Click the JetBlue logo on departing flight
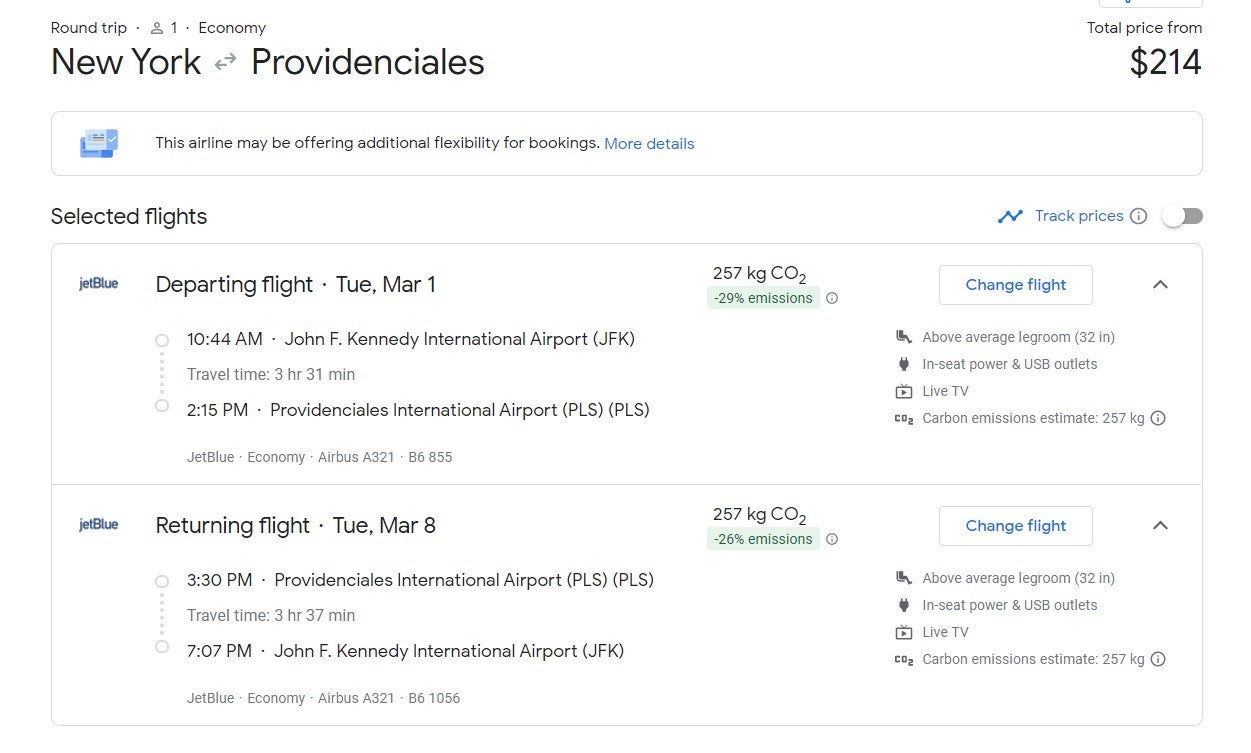The image size is (1251, 753). click(99, 284)
